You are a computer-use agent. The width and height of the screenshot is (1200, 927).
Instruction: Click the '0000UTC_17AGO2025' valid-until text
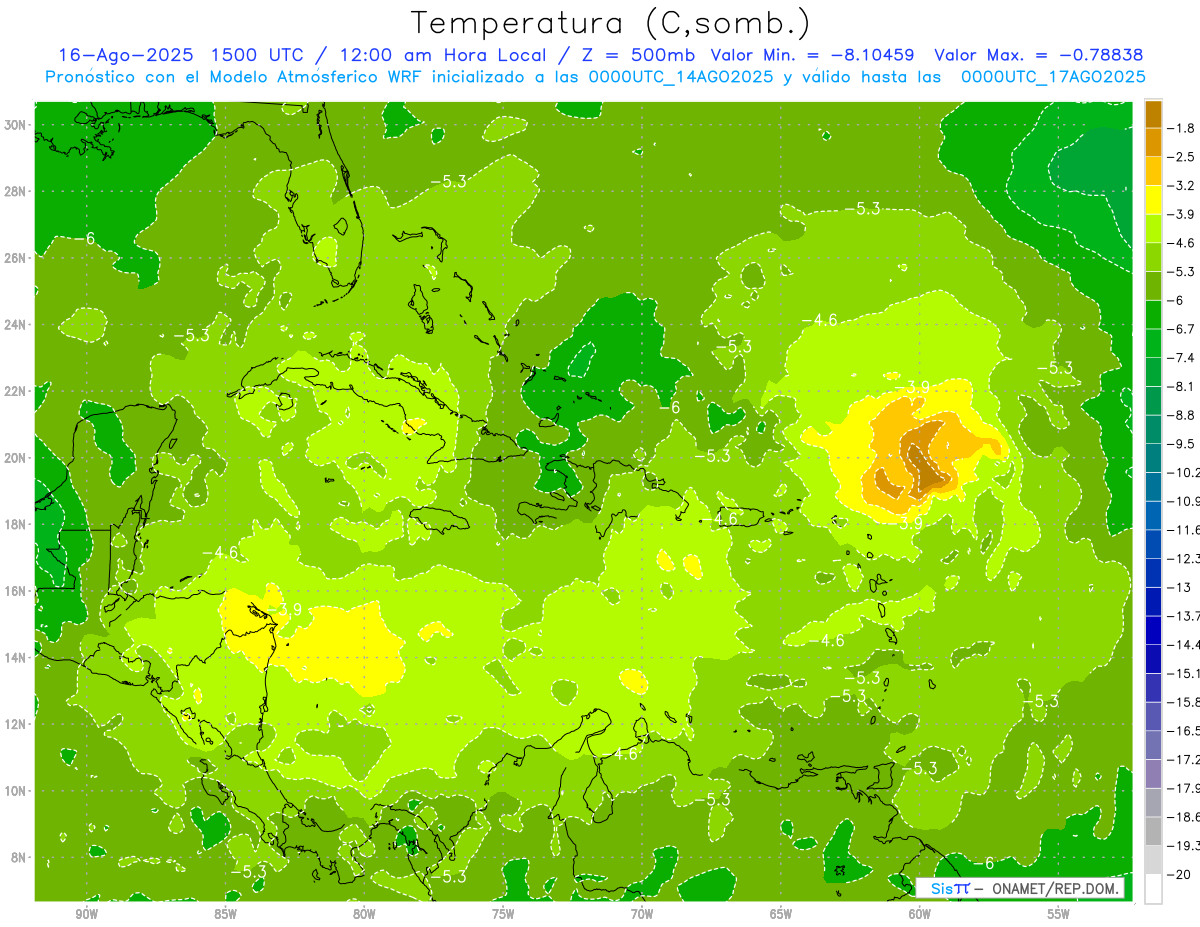(1053, 77)
